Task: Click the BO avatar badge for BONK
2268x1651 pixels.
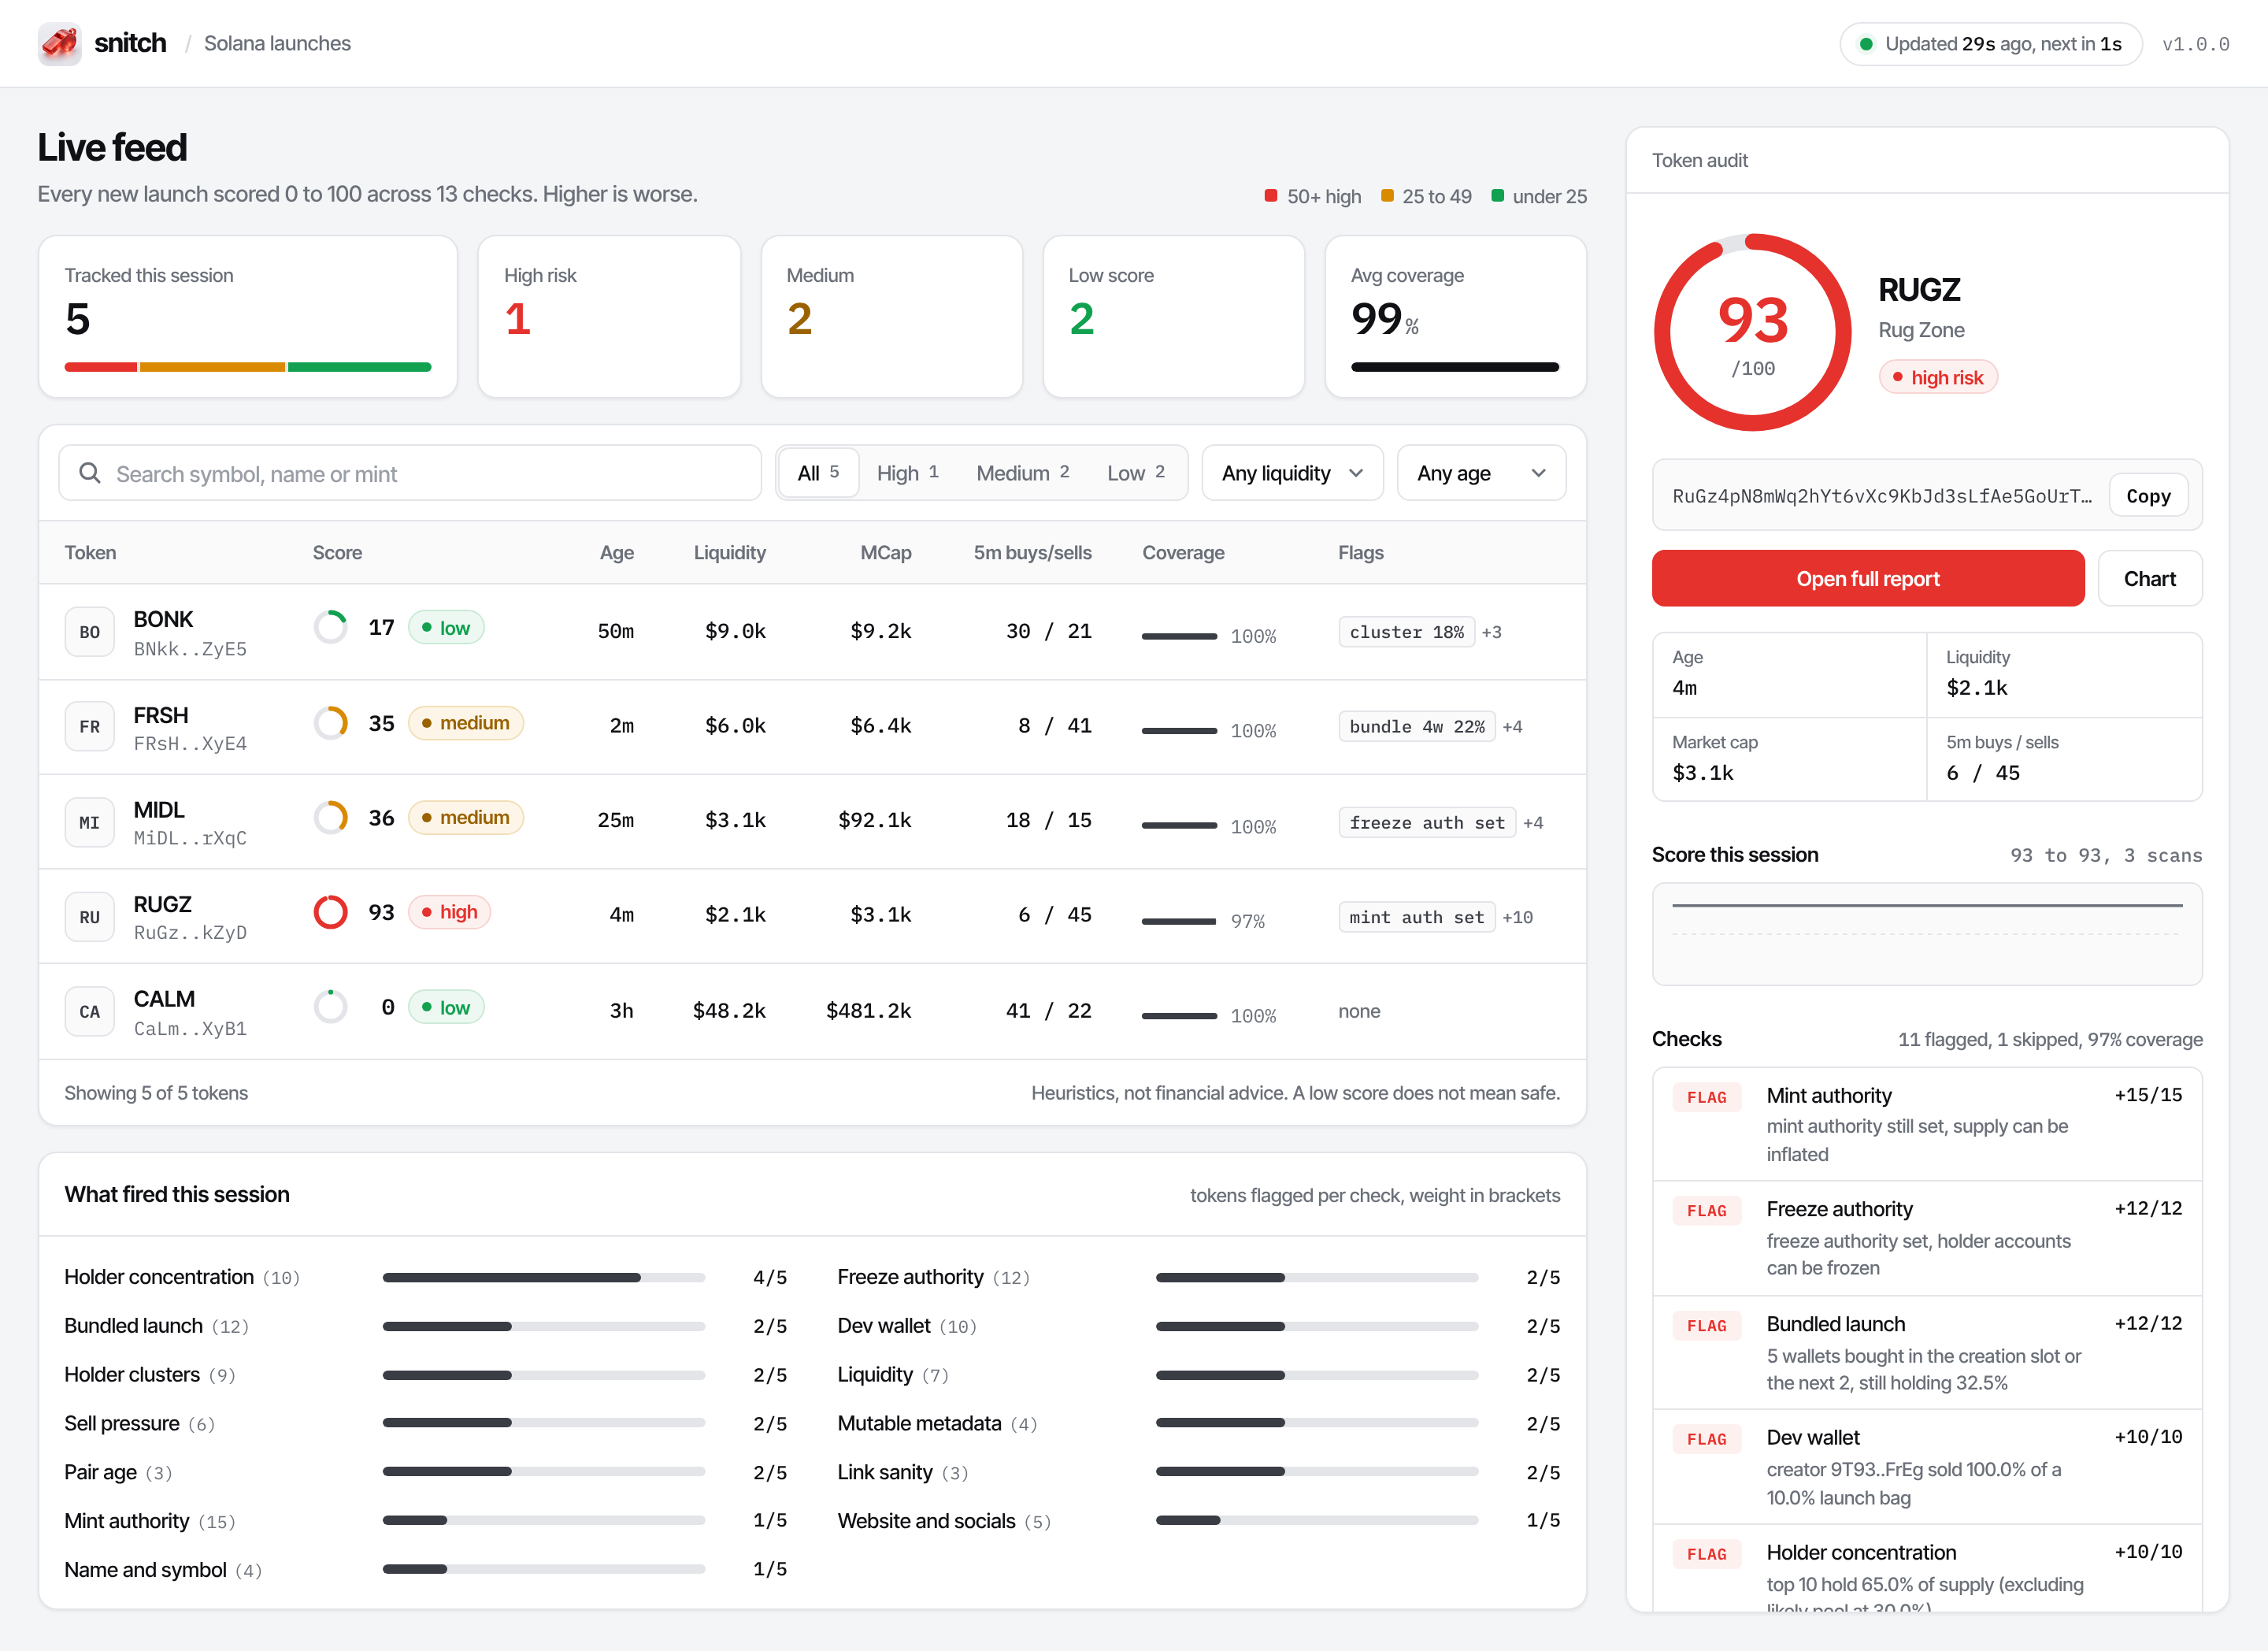Action: pyautogui.click(x=90, y=632)
